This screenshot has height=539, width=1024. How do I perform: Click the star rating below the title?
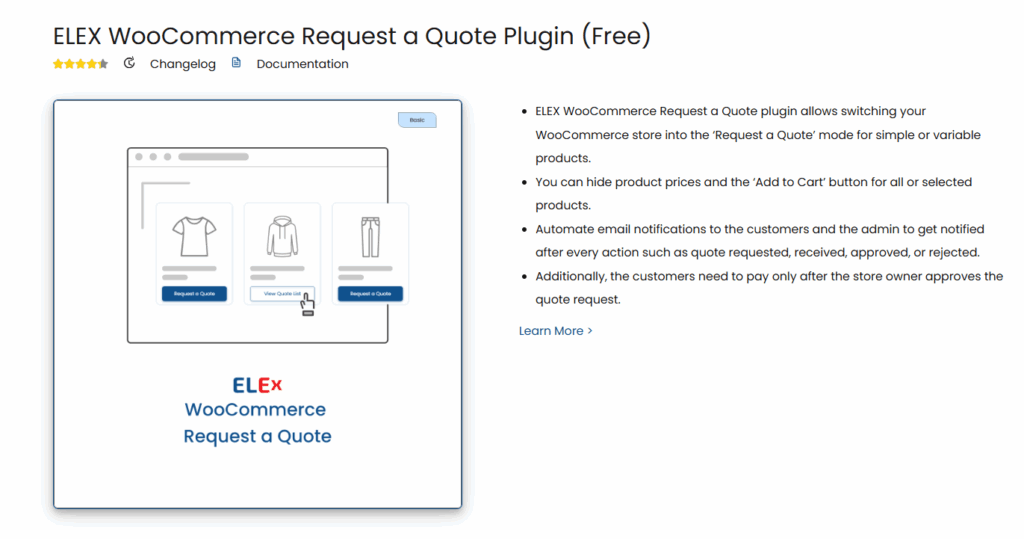click(80, 64)
